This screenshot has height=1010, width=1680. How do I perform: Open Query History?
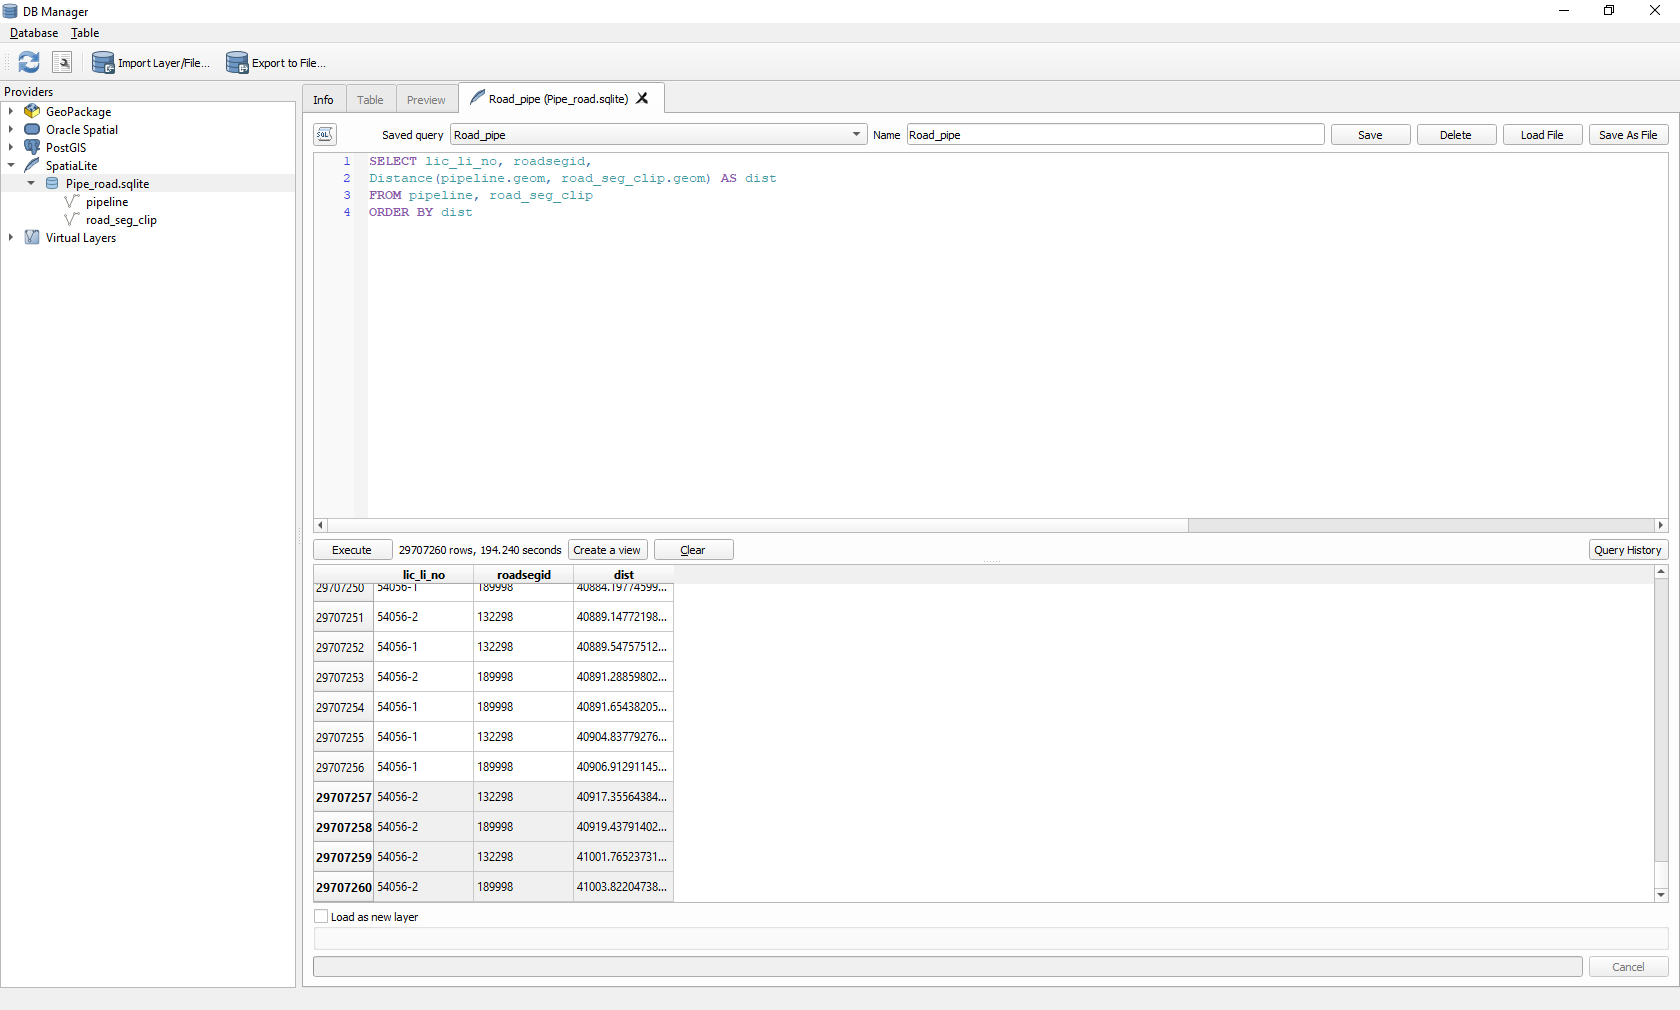click(x=1628, y=549)
